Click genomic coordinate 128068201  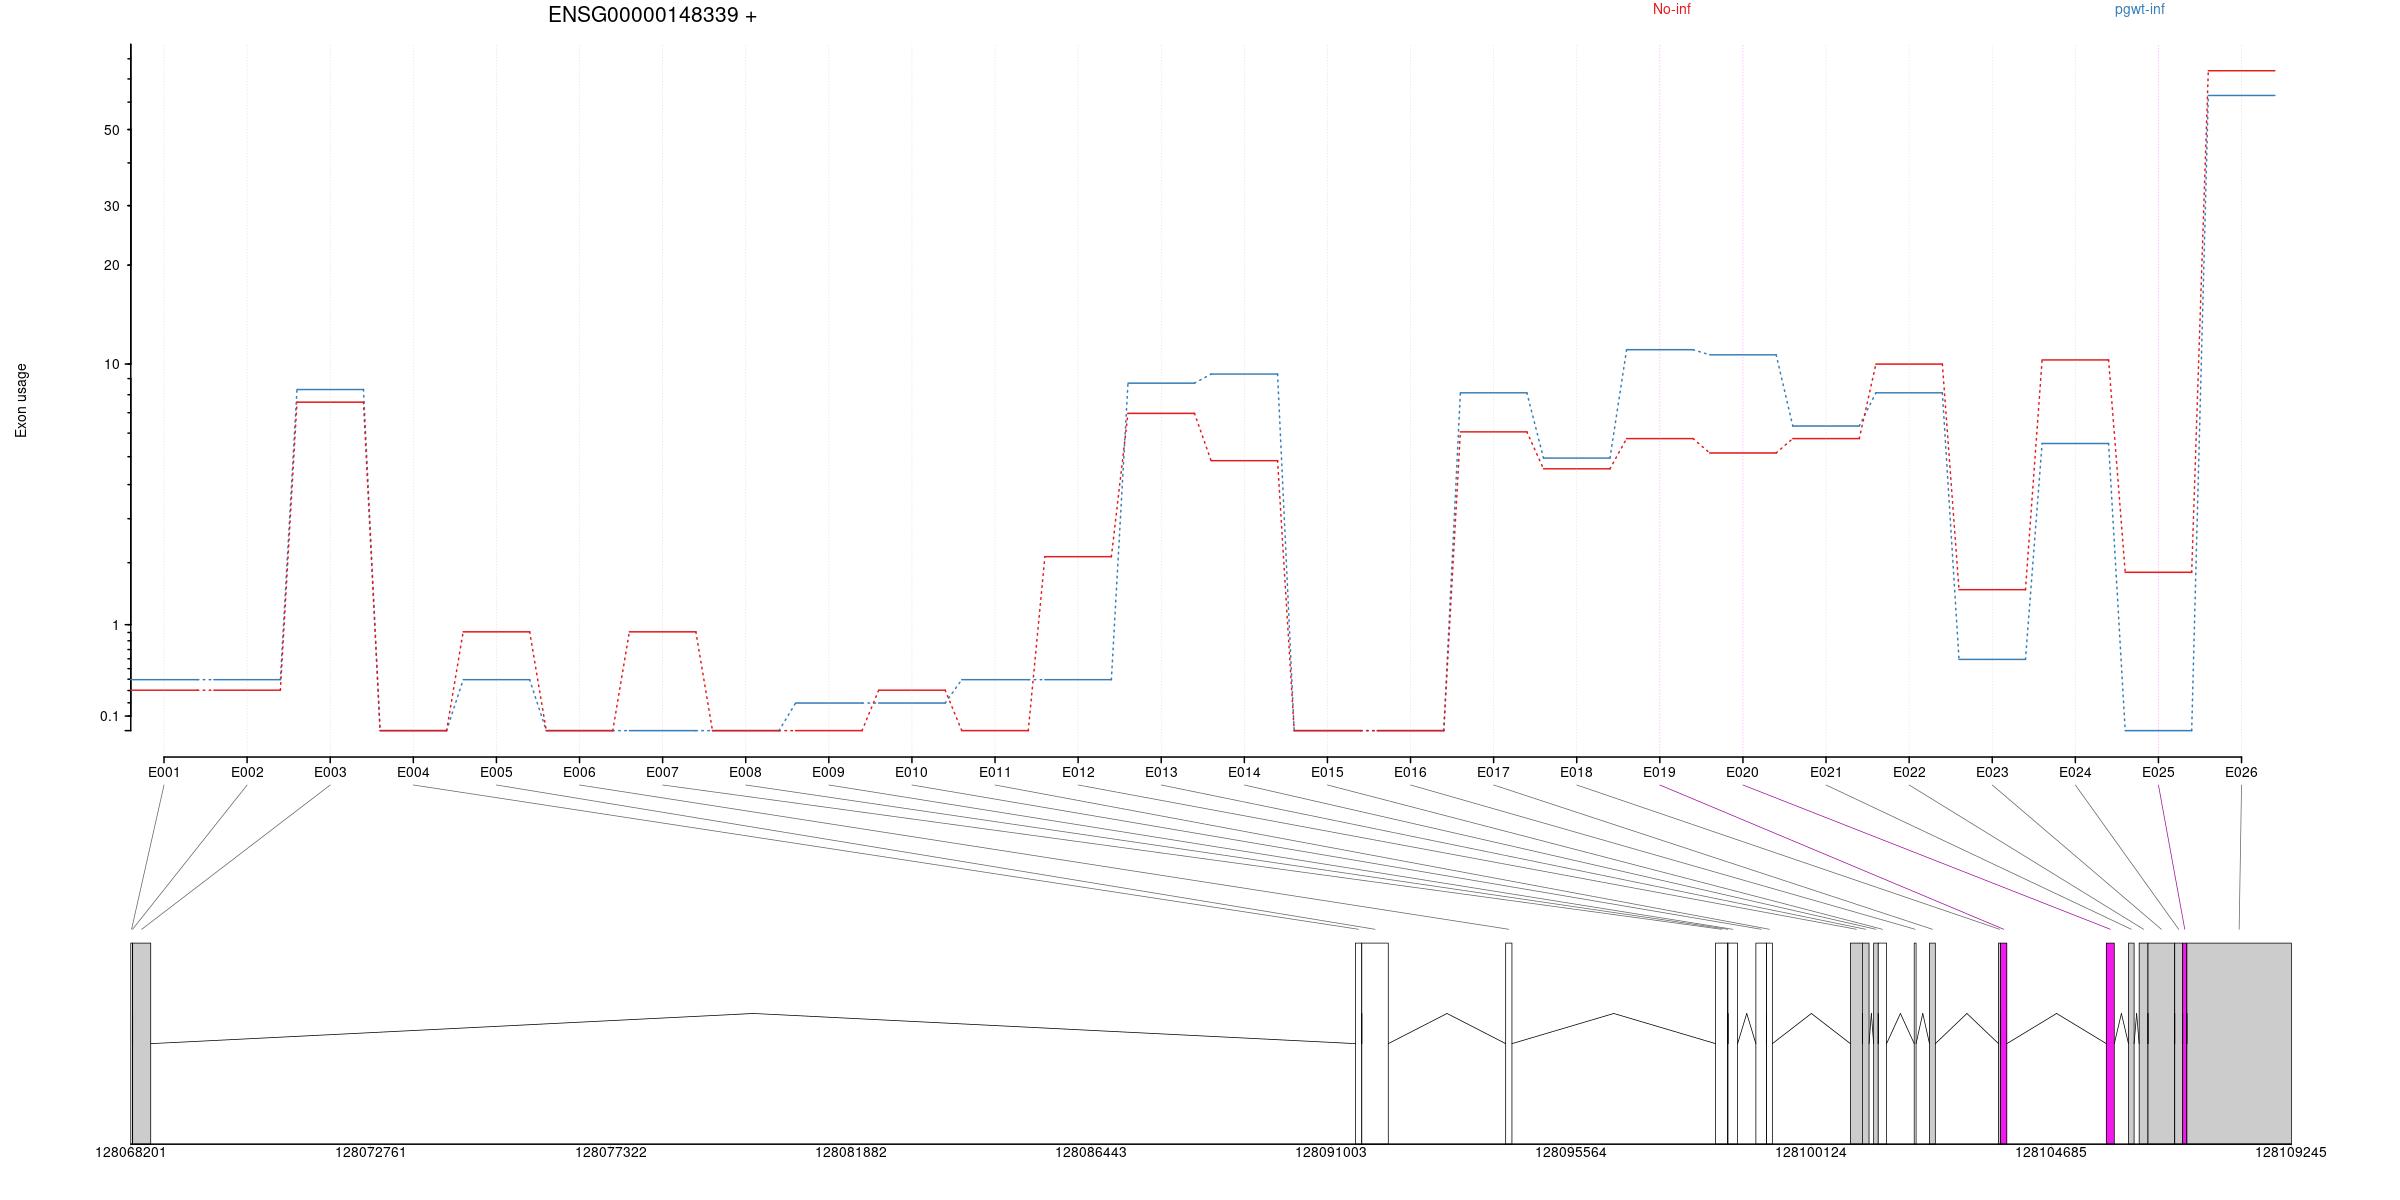131,1153
